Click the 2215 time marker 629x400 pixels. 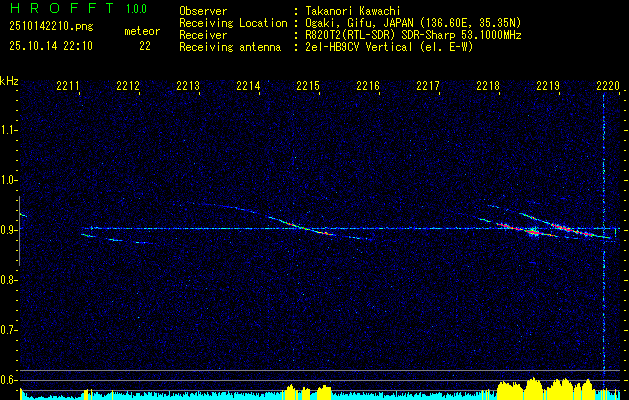point(308,85)
